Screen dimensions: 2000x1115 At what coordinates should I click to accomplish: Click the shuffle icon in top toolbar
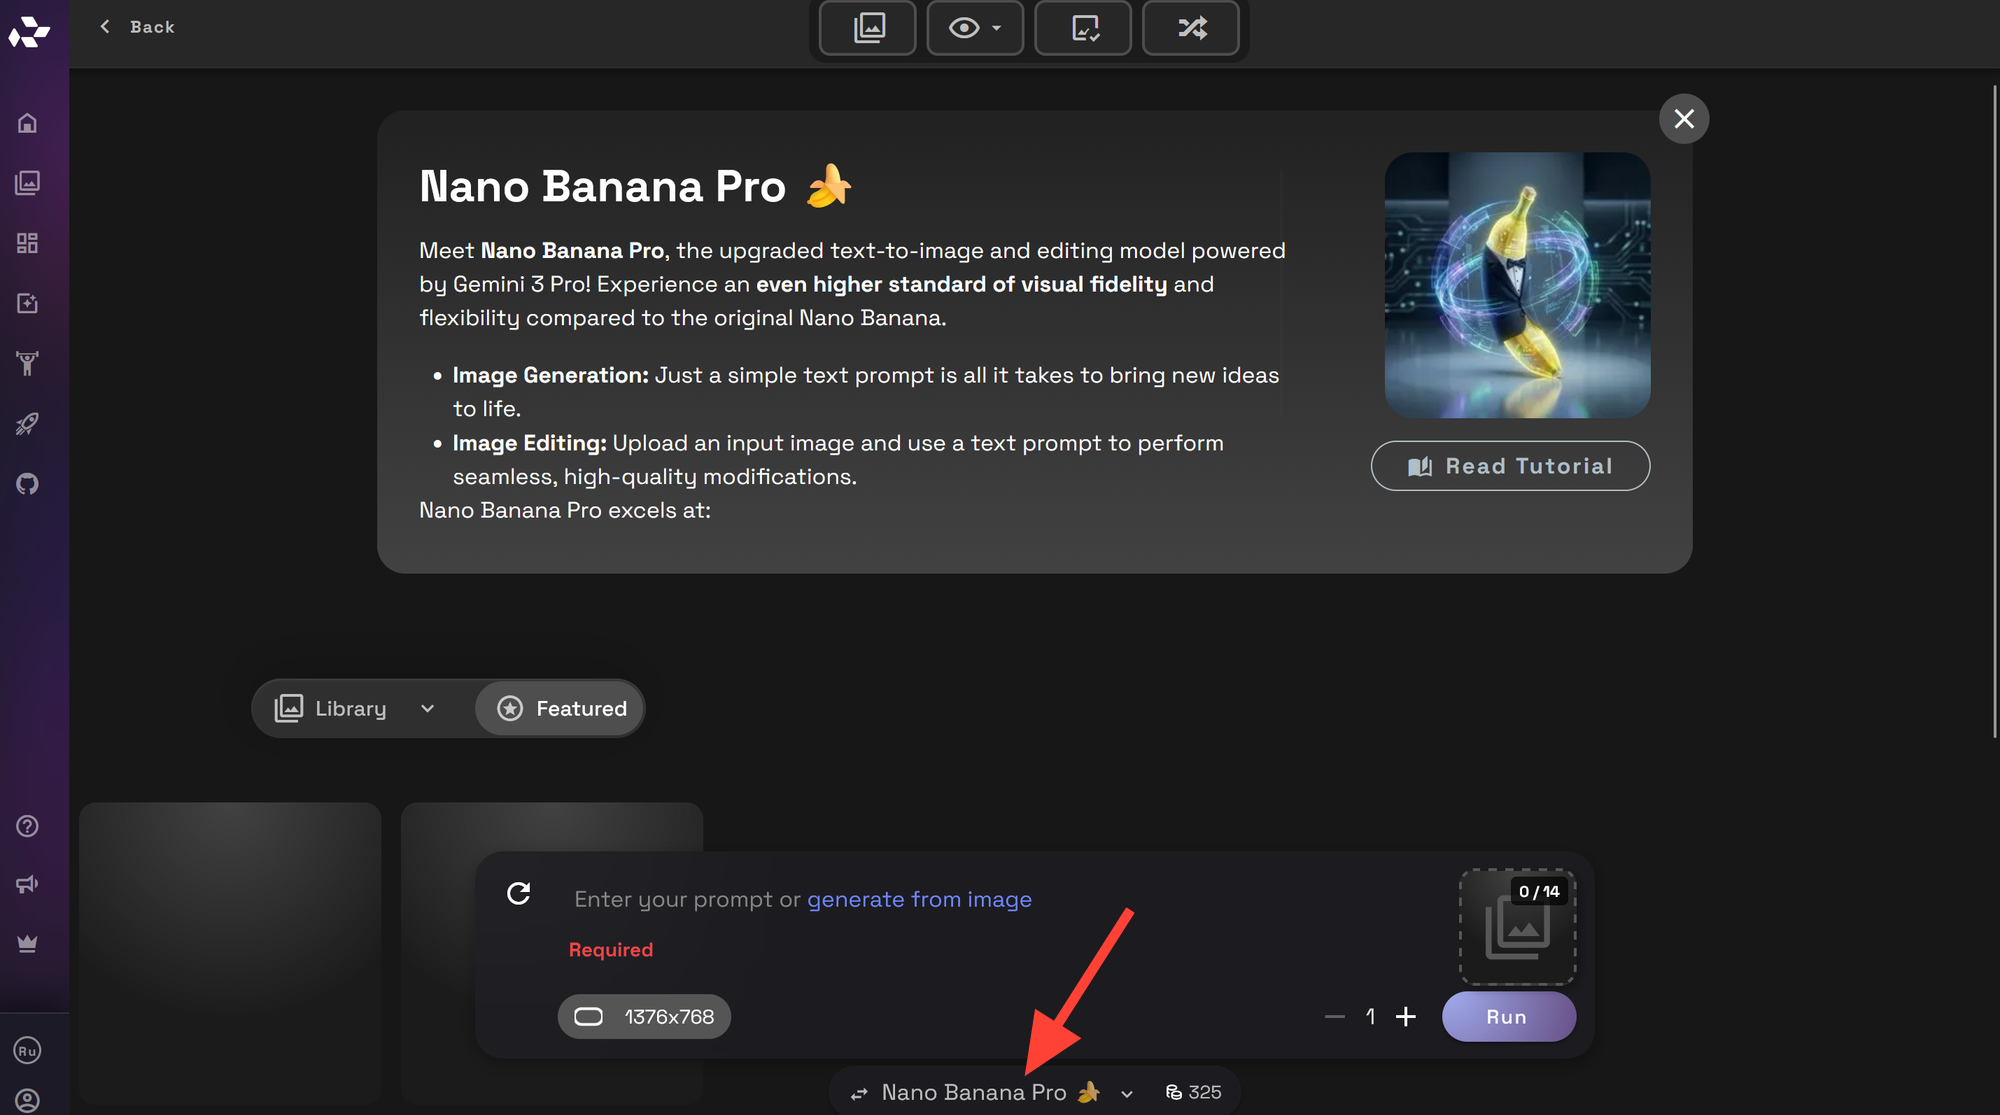click(x=1191, y=28)
